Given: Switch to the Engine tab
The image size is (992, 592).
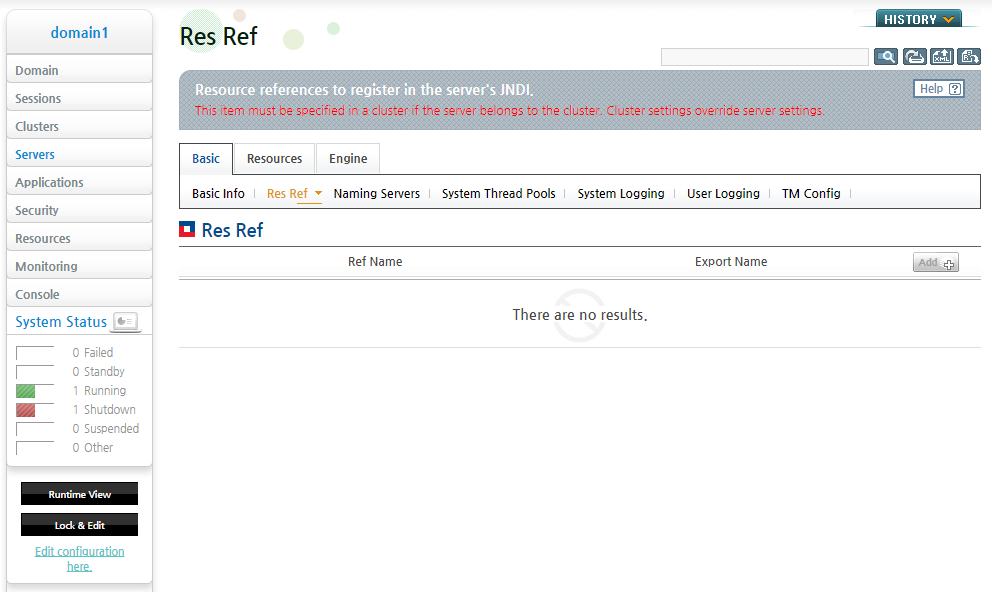Looking at the screenshot, I should coord(348,159).
